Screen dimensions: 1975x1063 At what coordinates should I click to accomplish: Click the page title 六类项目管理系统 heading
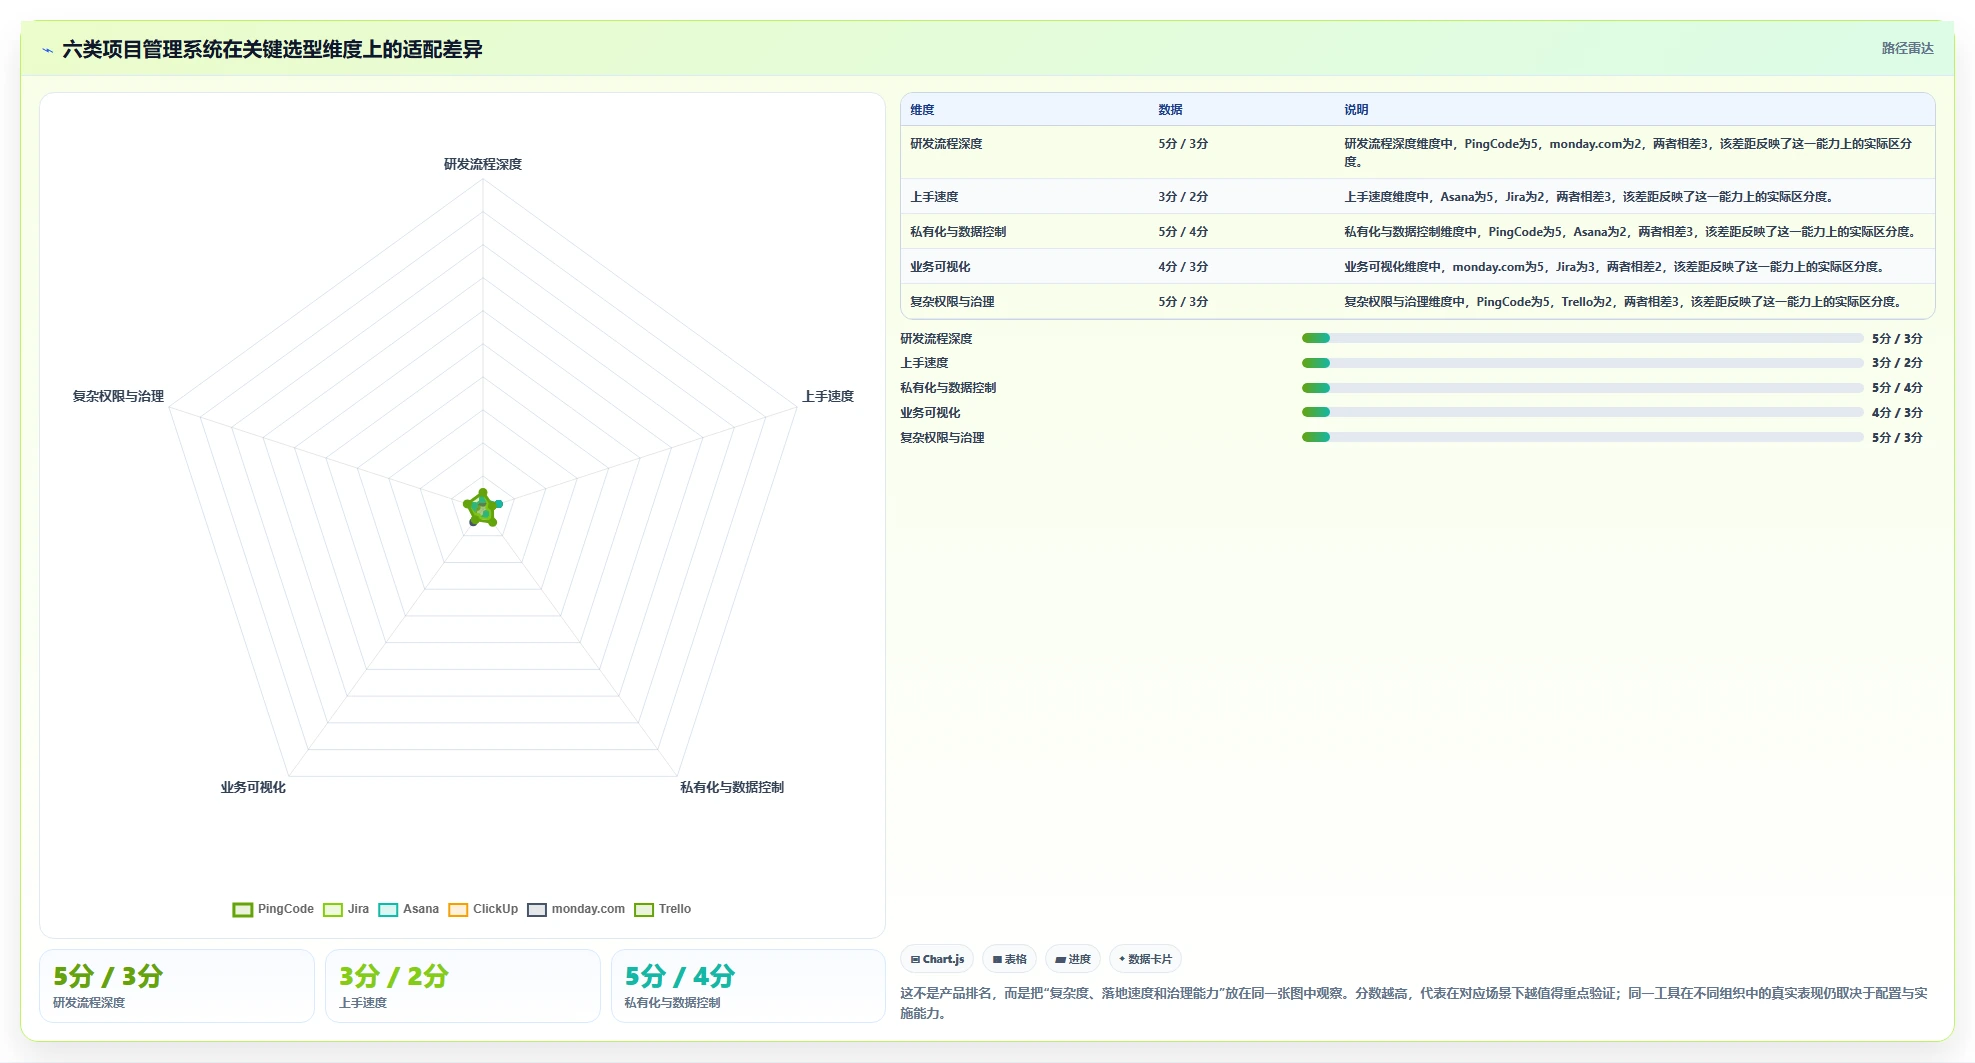(272, 49)
